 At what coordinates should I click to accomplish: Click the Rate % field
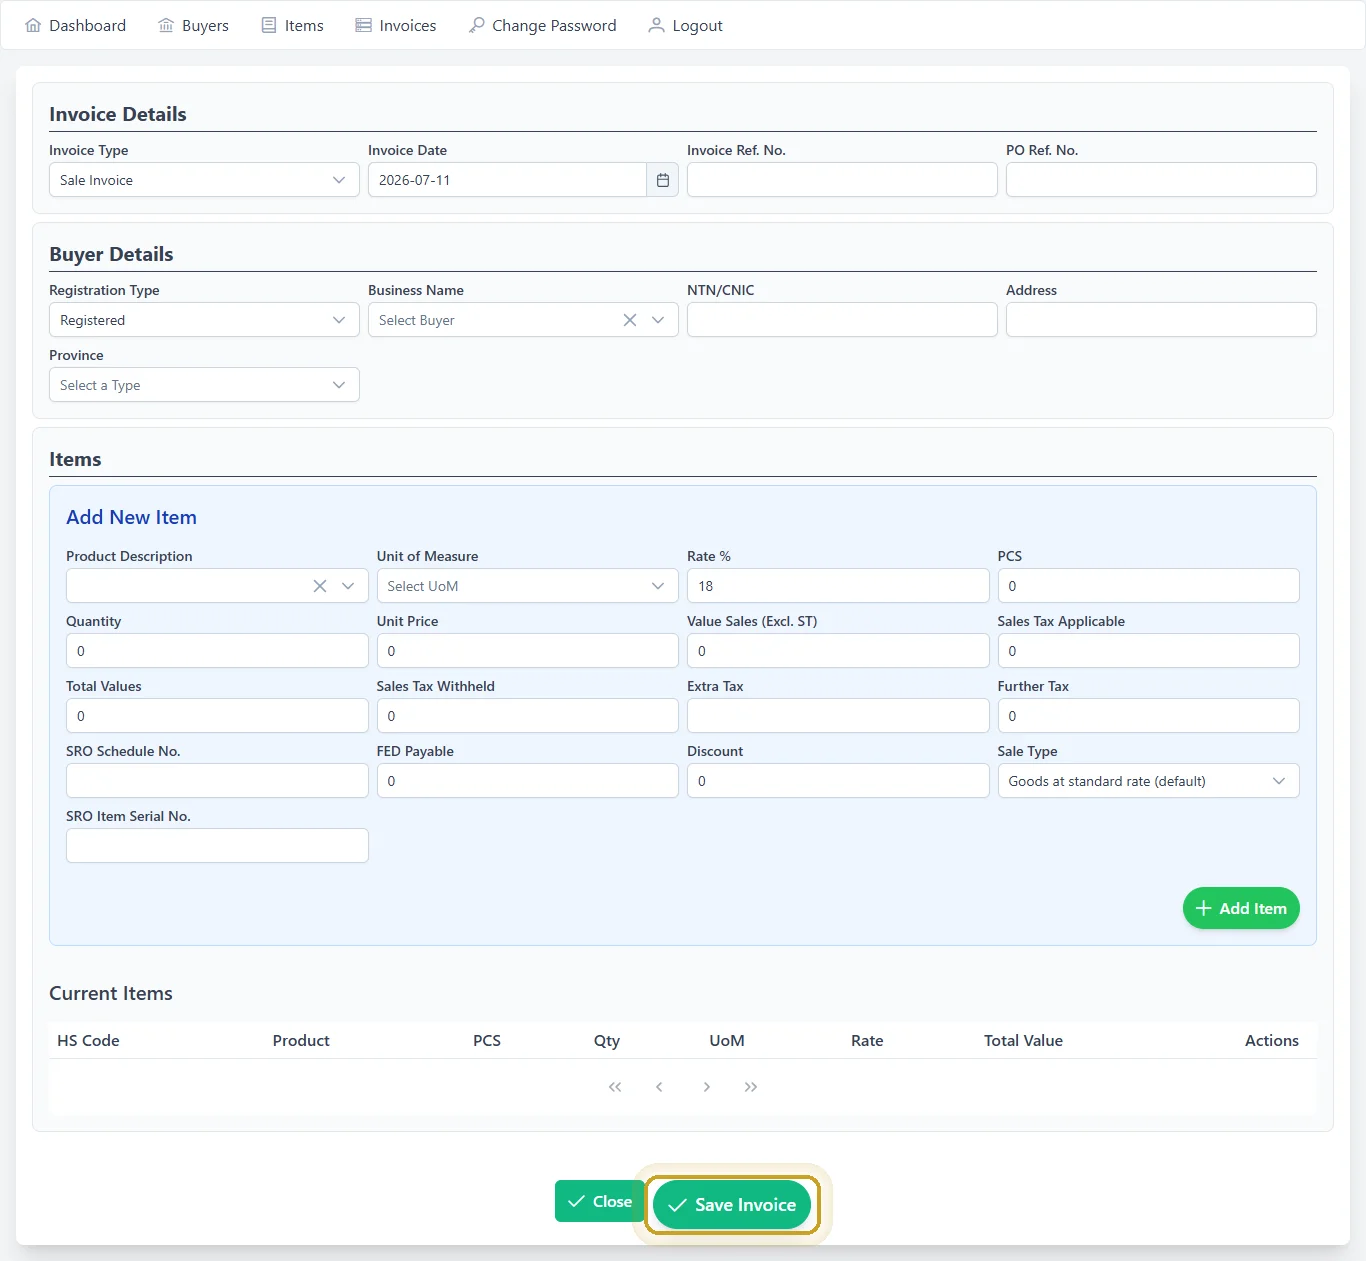coord(838,586)
